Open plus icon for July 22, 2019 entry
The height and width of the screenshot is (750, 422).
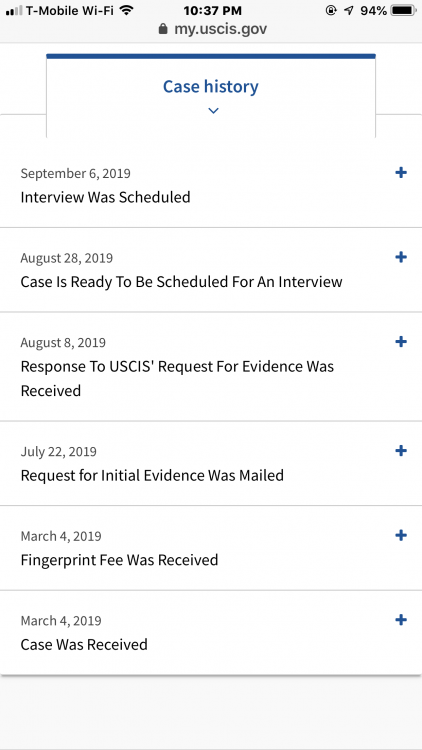[401, 451]
